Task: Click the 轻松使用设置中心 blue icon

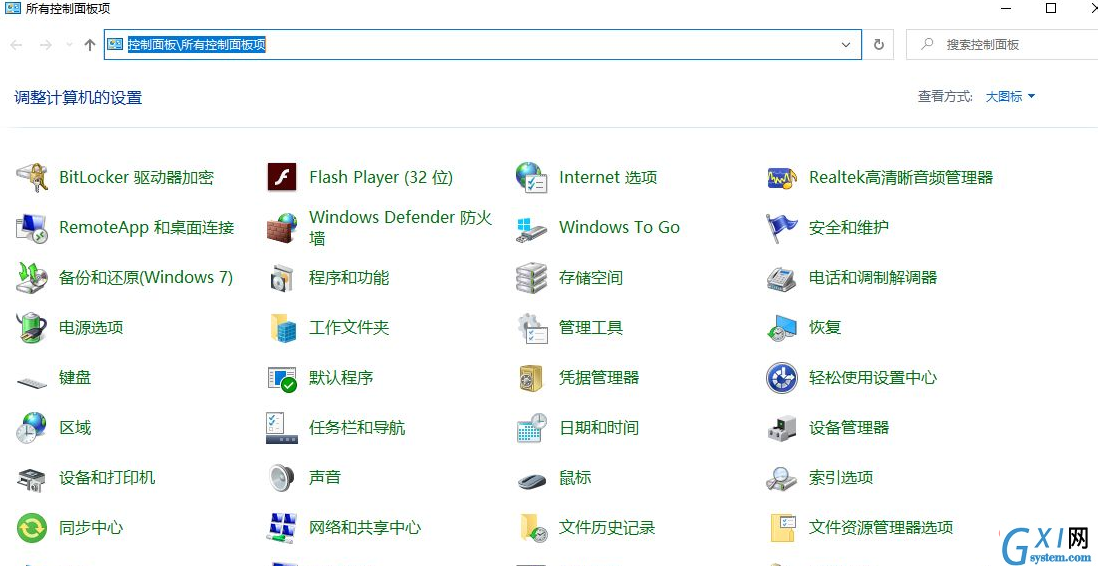Action: (x=782, y=378)
